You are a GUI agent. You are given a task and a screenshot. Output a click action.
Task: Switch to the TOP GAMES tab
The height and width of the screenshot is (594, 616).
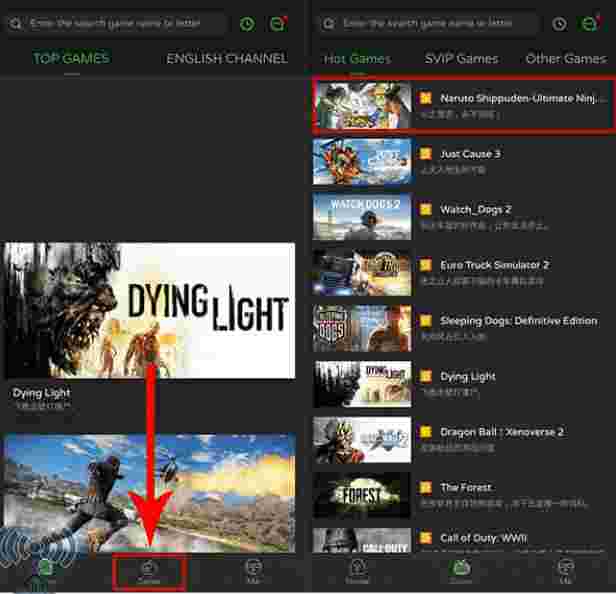[x=71, y=59]
